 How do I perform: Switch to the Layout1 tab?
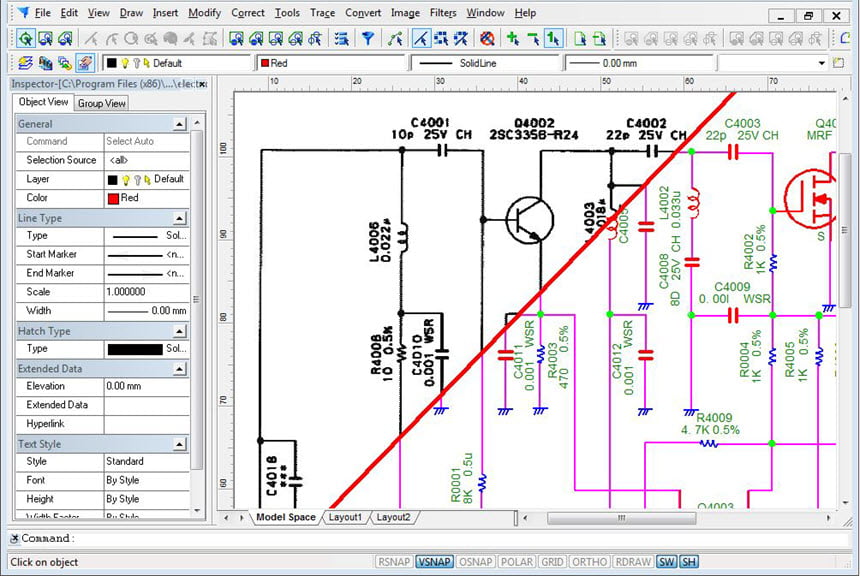point(346,517)
